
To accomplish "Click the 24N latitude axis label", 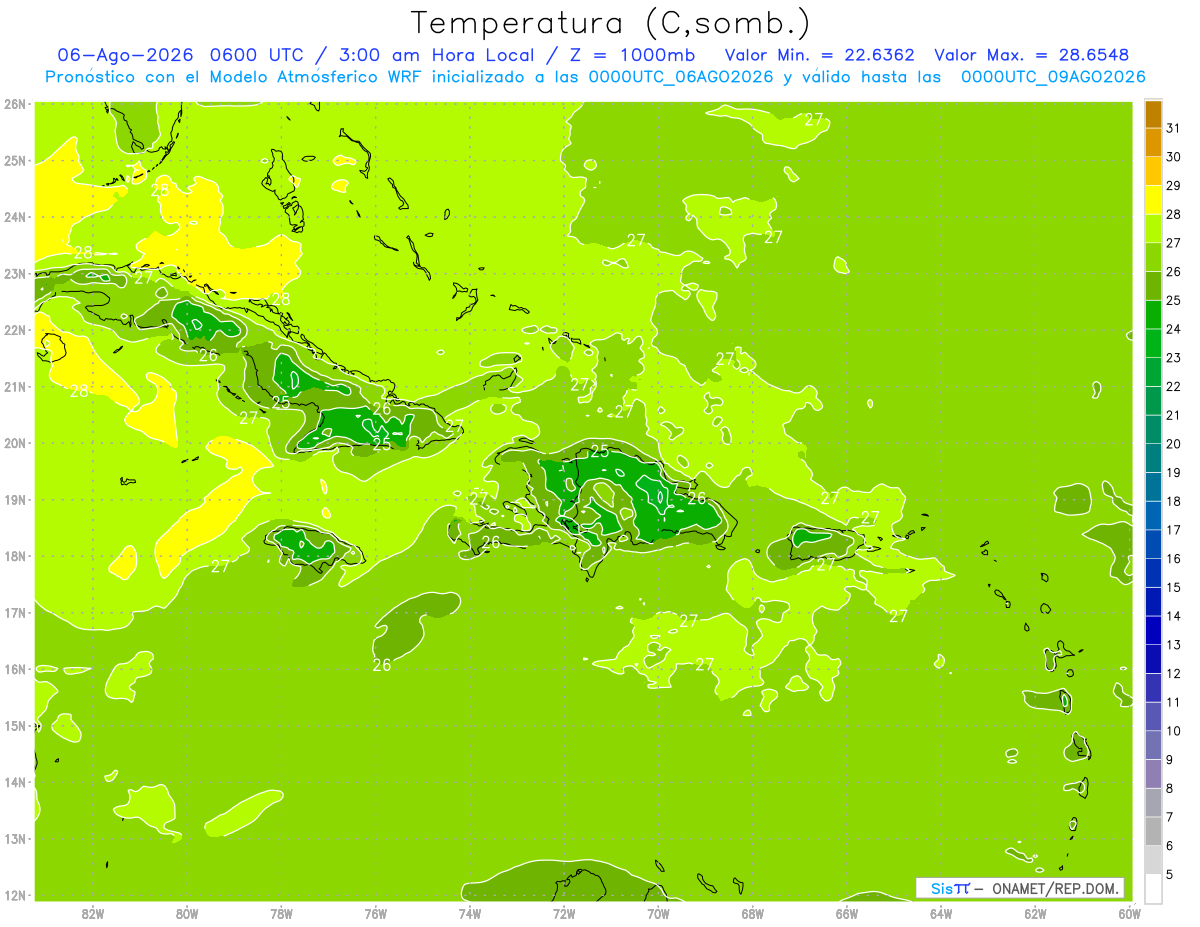I will [x=15, y=217].
